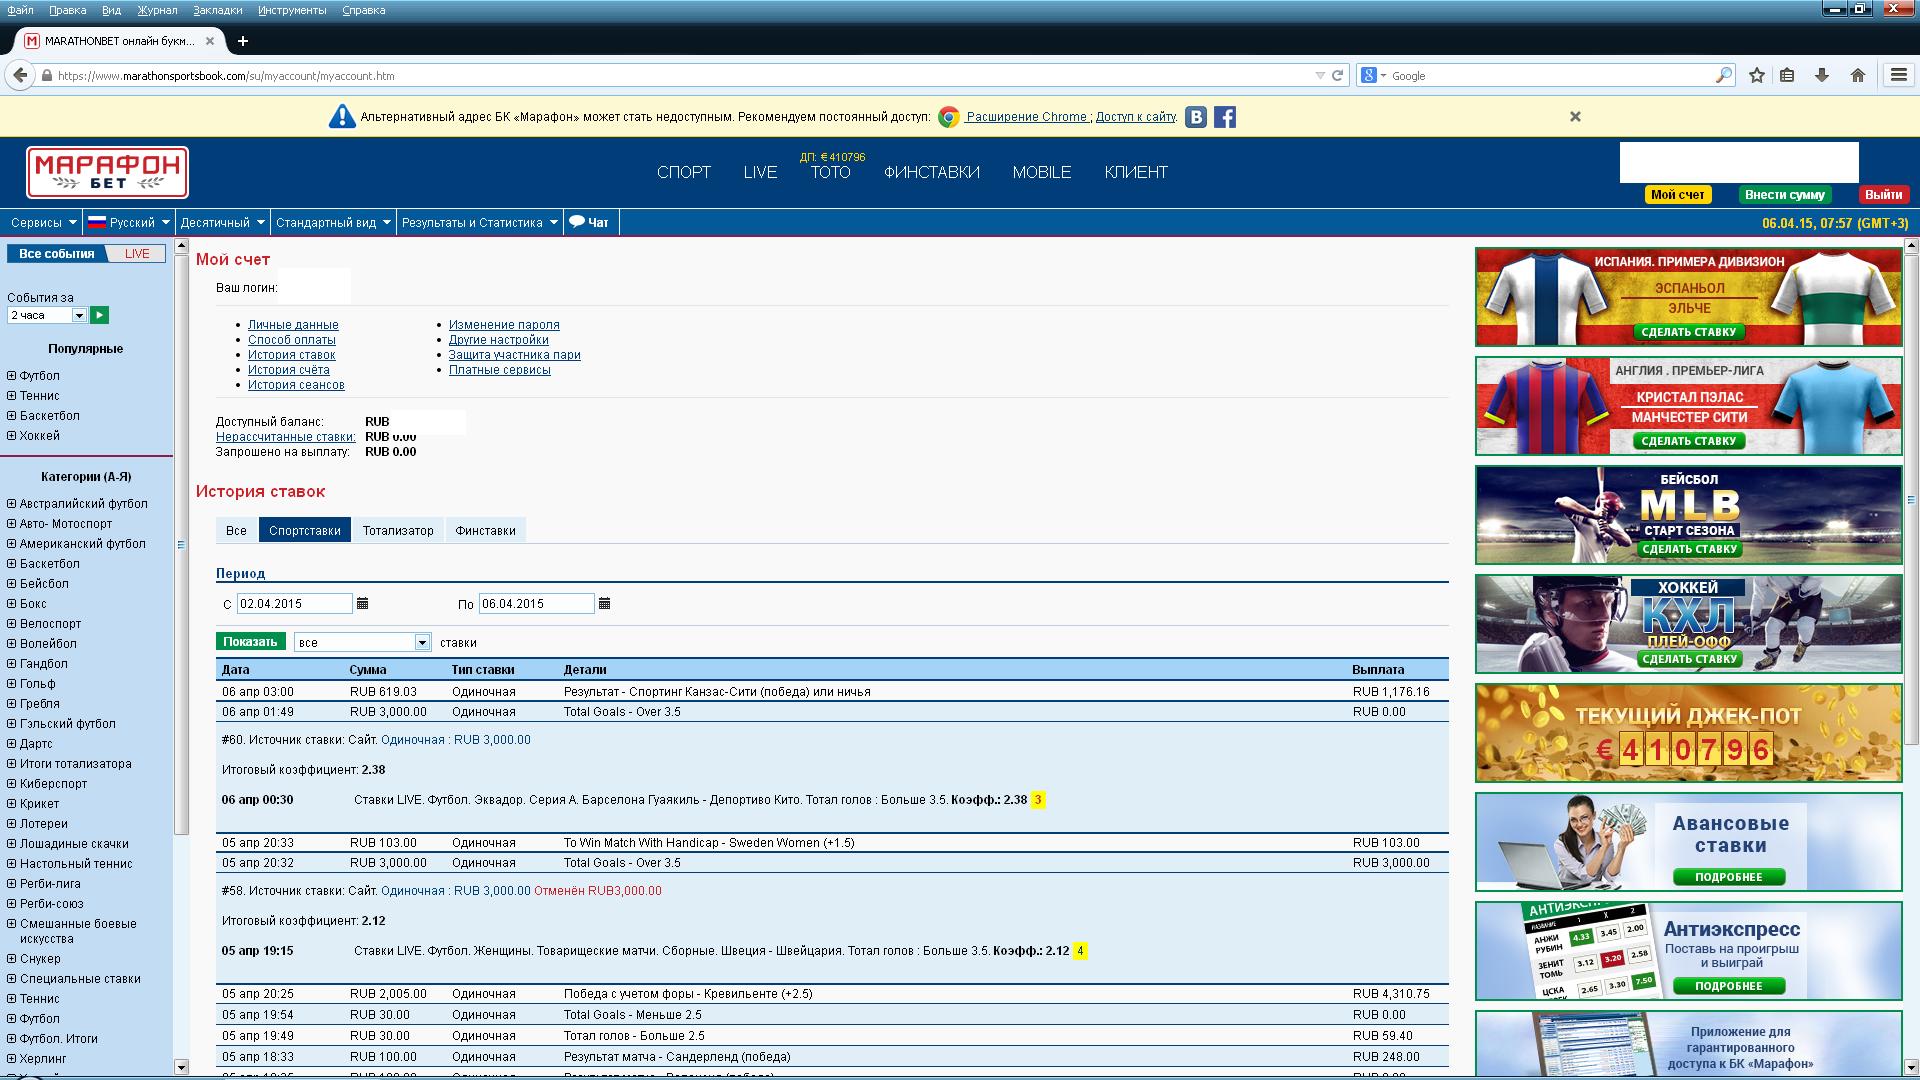Open Google search engine selector icon

click(x=1371, y=75)
